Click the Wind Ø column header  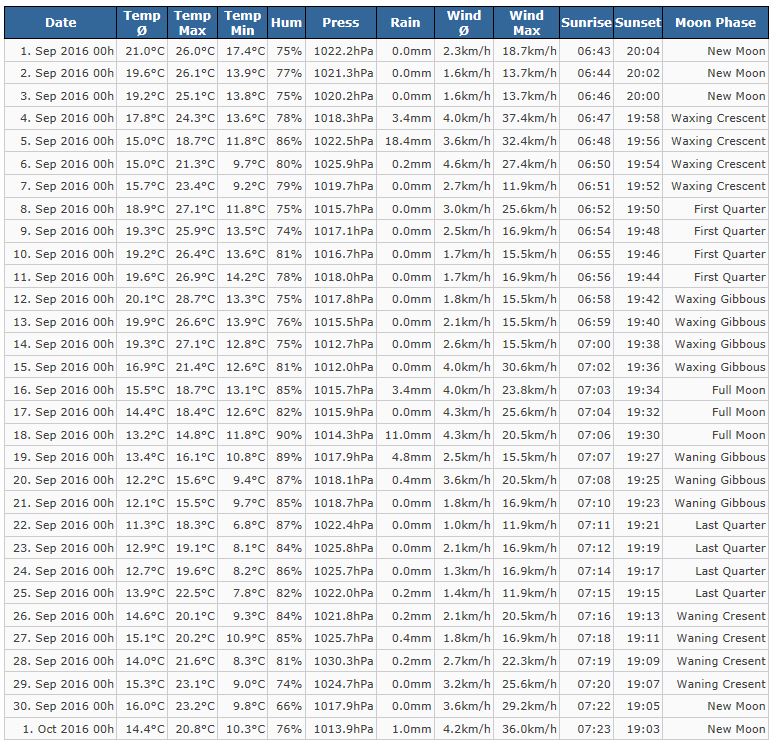[464, 23]
